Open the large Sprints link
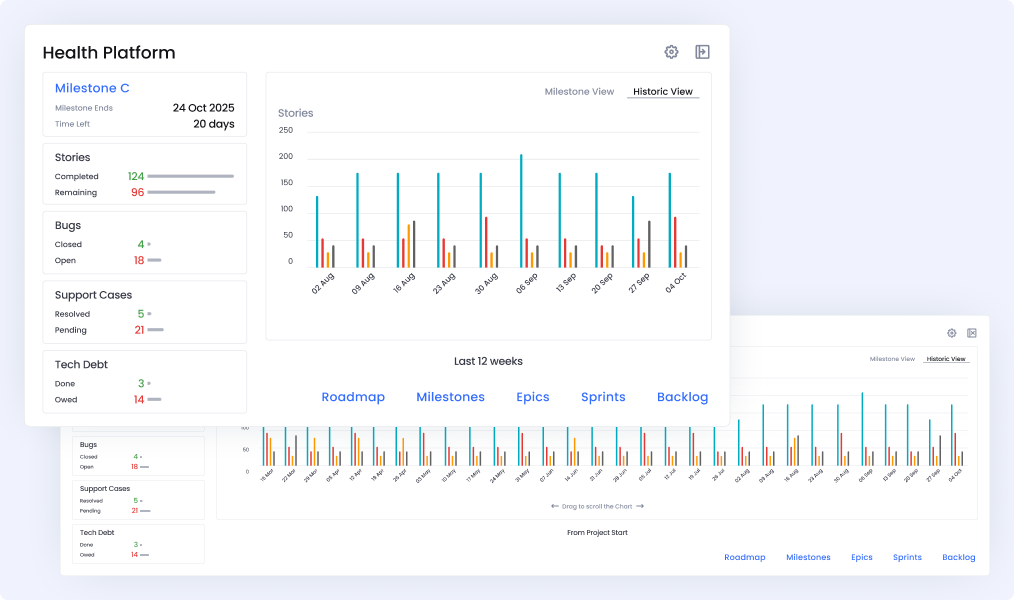The image size is (1014, 600). (x=603, y=397)
